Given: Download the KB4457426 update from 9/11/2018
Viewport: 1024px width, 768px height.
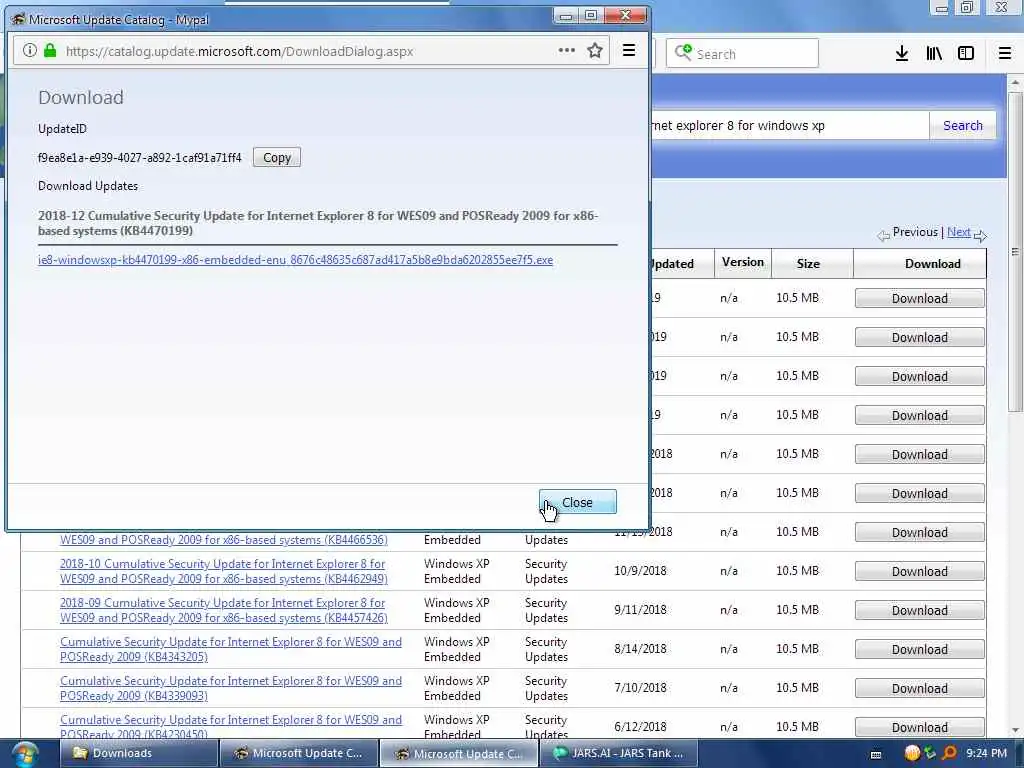Looking at the screenshot, I should 920,611.
